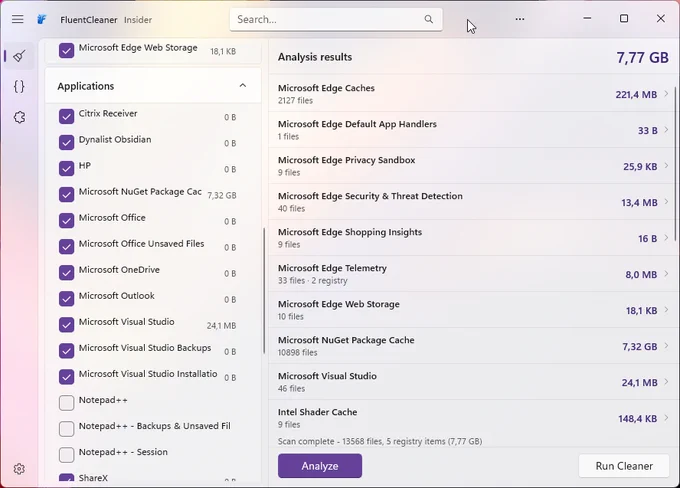Image resolution: width=680 pixels, height=488 pixels.
Task: Enable Notepad++ Backups & Unsaved Files checkbox
Action: [66, 429]
